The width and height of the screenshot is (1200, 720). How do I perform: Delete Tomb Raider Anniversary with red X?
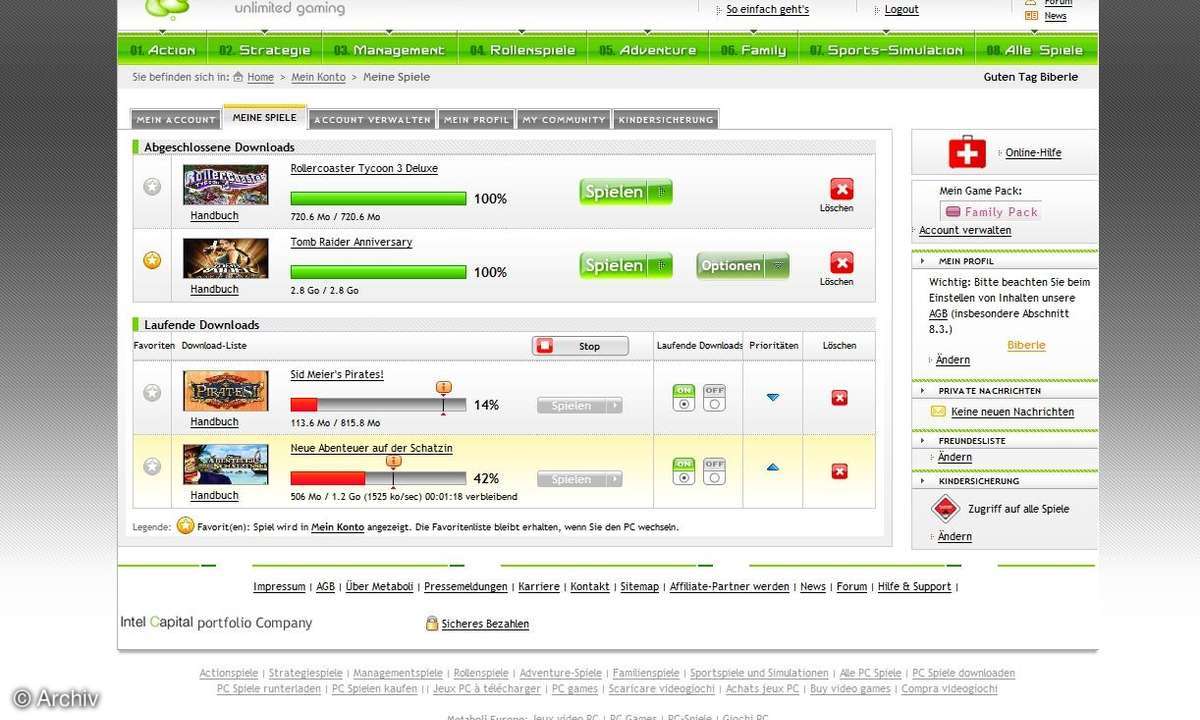coord(841,263)
